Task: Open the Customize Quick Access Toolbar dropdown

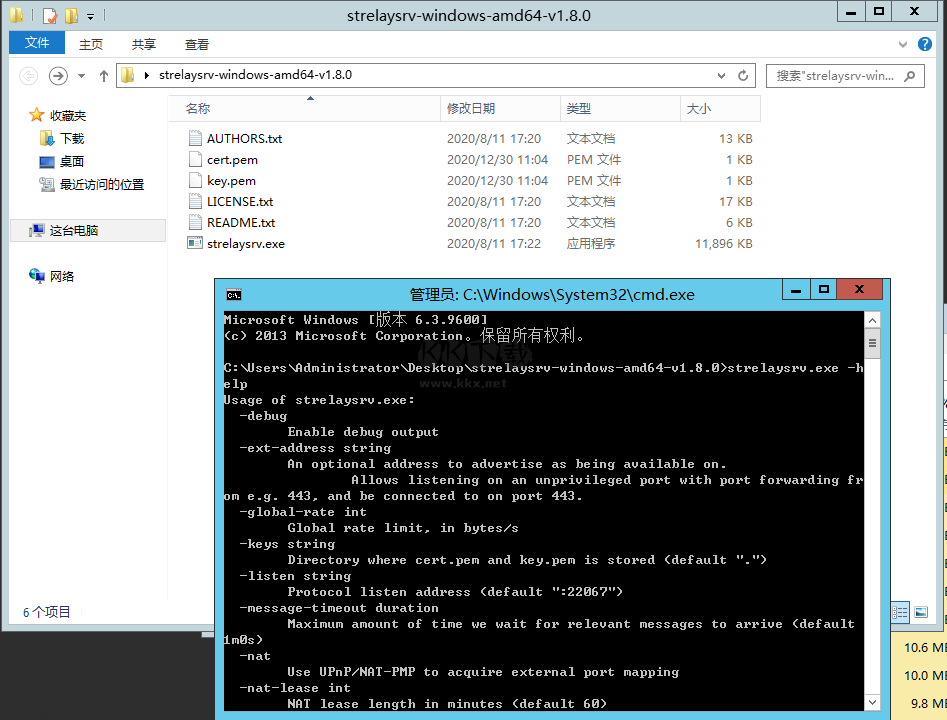Action: (90, 17)
